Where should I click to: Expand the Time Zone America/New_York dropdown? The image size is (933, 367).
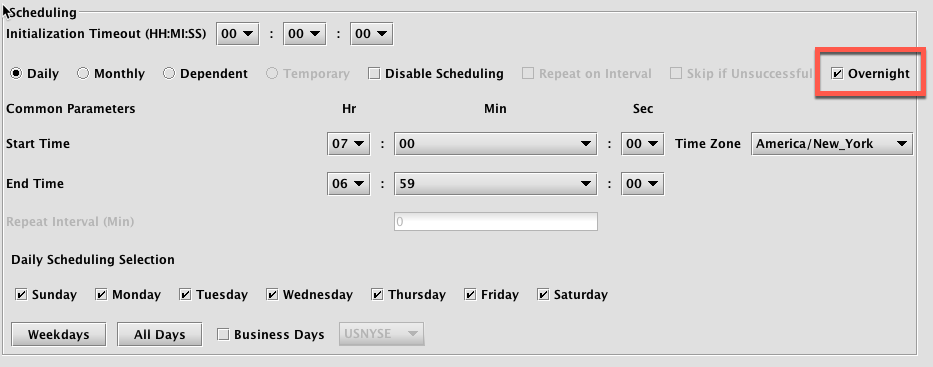coord(832,144)
